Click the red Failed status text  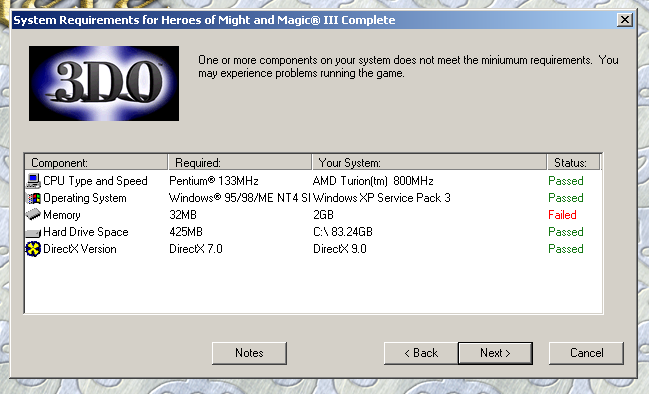pos(562,215)
